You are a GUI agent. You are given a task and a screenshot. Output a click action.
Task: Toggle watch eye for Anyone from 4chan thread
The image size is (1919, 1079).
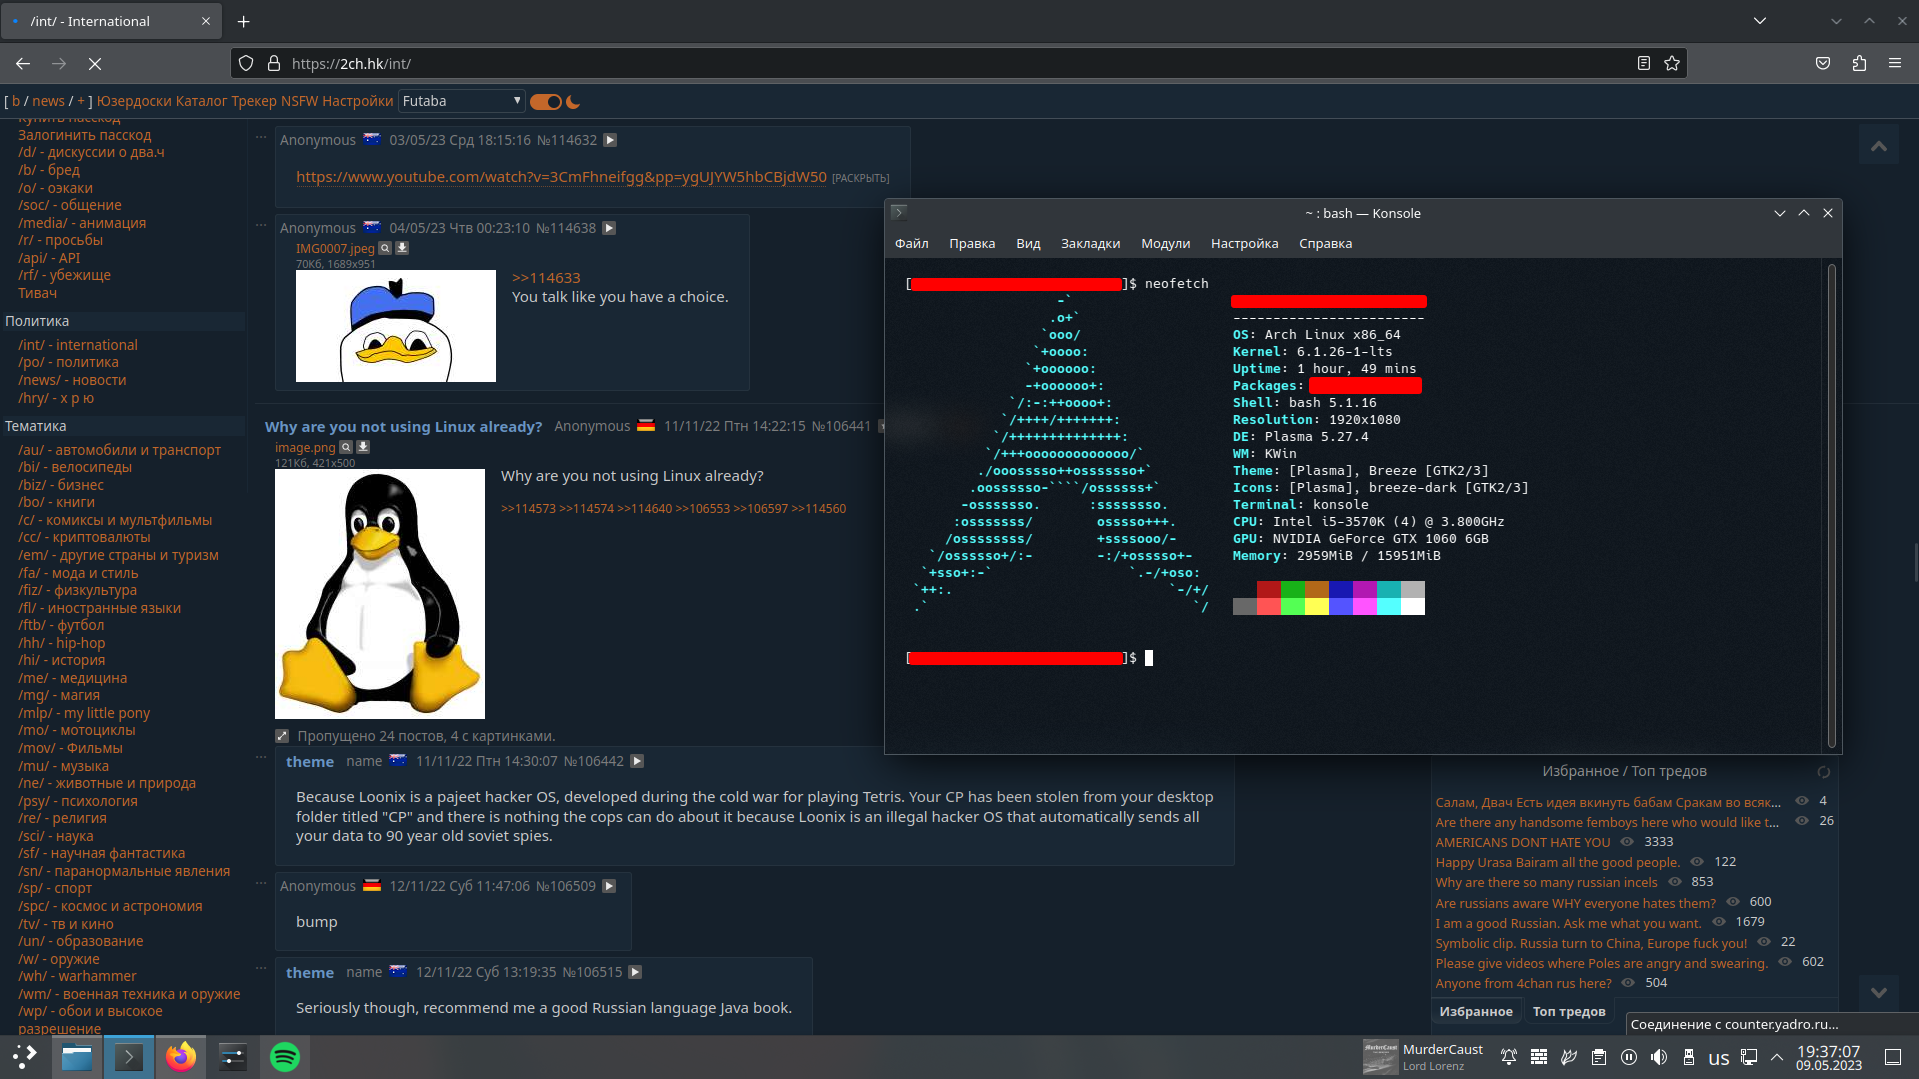coord(1628,983)
